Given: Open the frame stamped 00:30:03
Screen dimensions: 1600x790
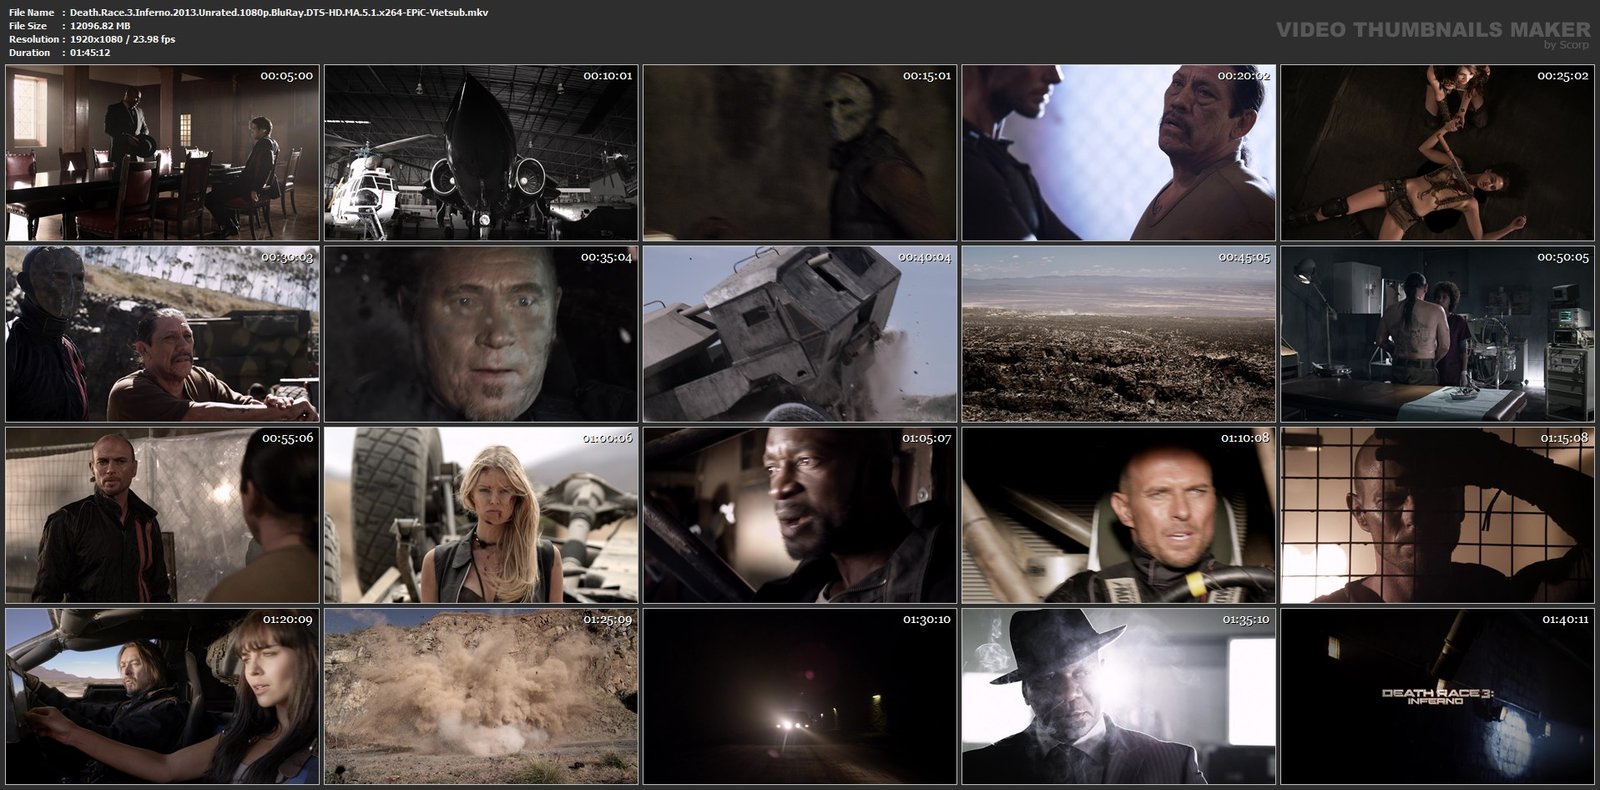Looking at the screenshot, I should pyautogui.click(x=162, y=334).
